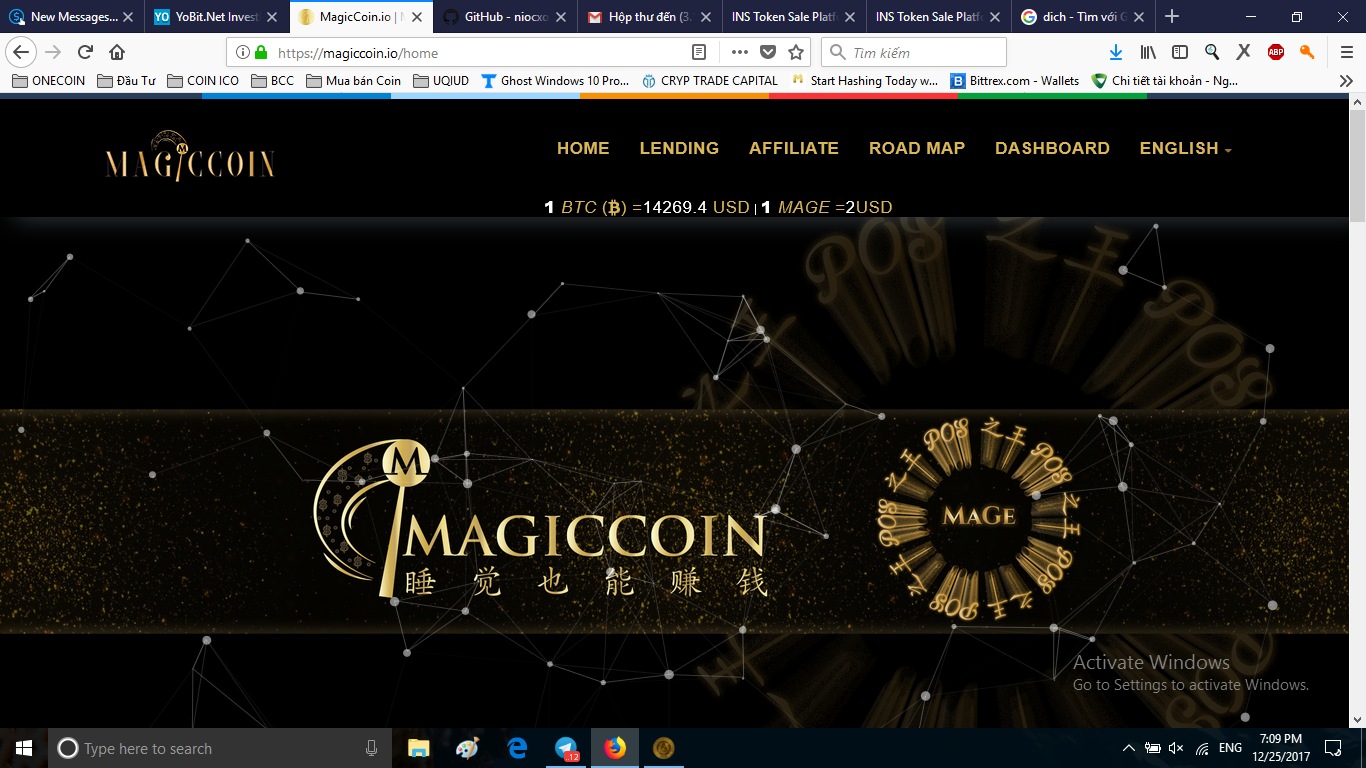Launch Paint from the taskbar
Viewport: 1366px width, 768px height.
467,748
